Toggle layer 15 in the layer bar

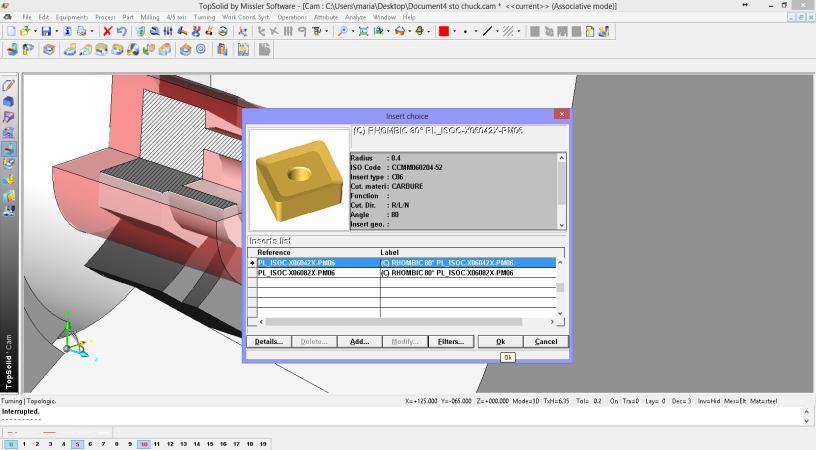[210, 444]
